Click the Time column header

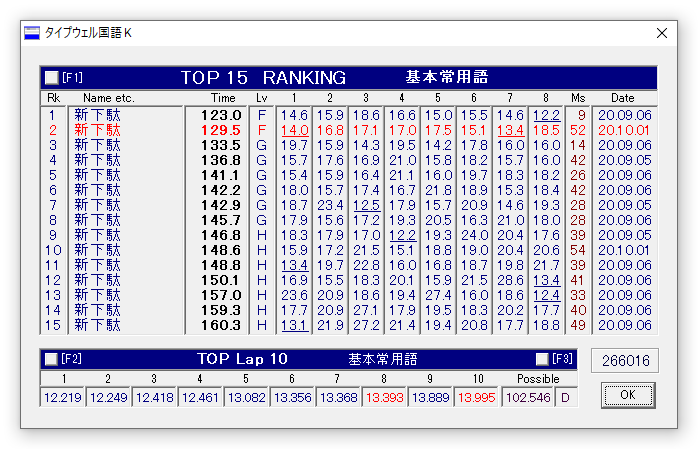pos(223,98)
